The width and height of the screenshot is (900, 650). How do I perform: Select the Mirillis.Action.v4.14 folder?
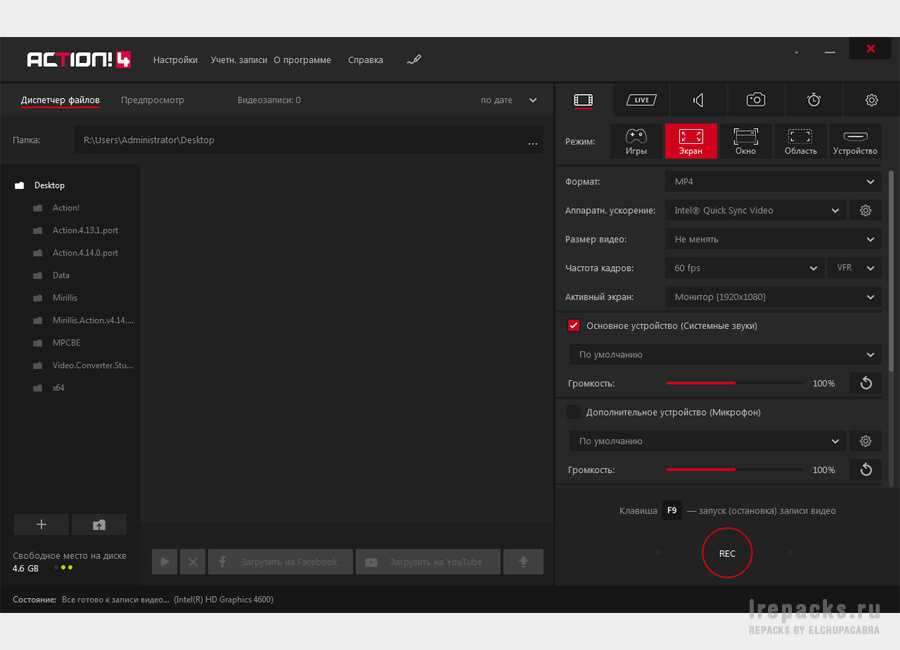pyautogui.click(x=93, y=320)
